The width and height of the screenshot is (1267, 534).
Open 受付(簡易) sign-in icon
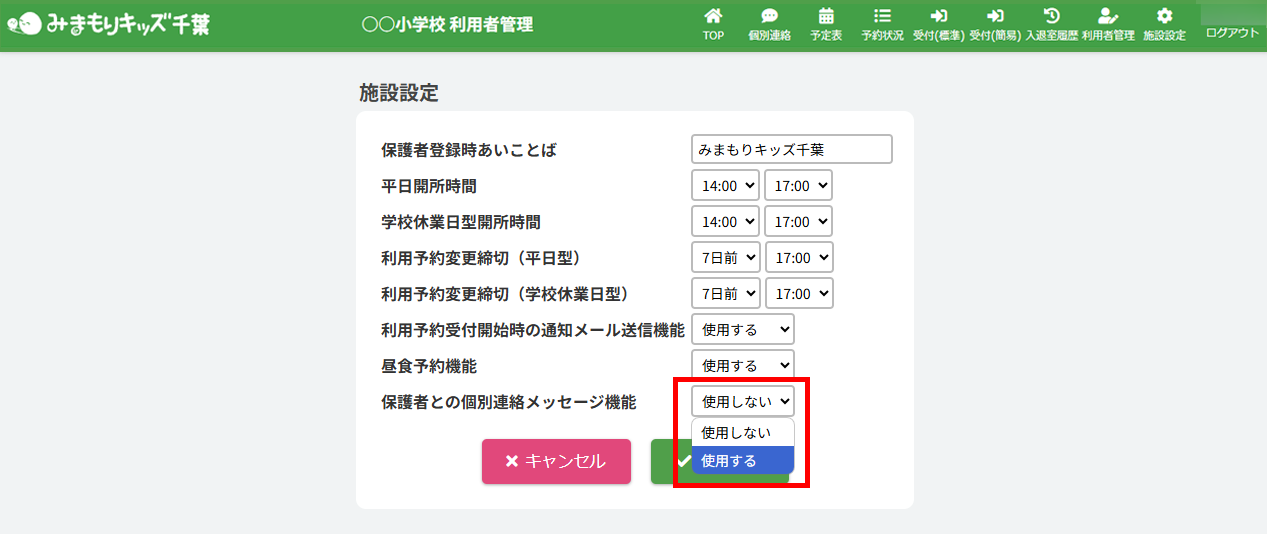tap(995, 17)
